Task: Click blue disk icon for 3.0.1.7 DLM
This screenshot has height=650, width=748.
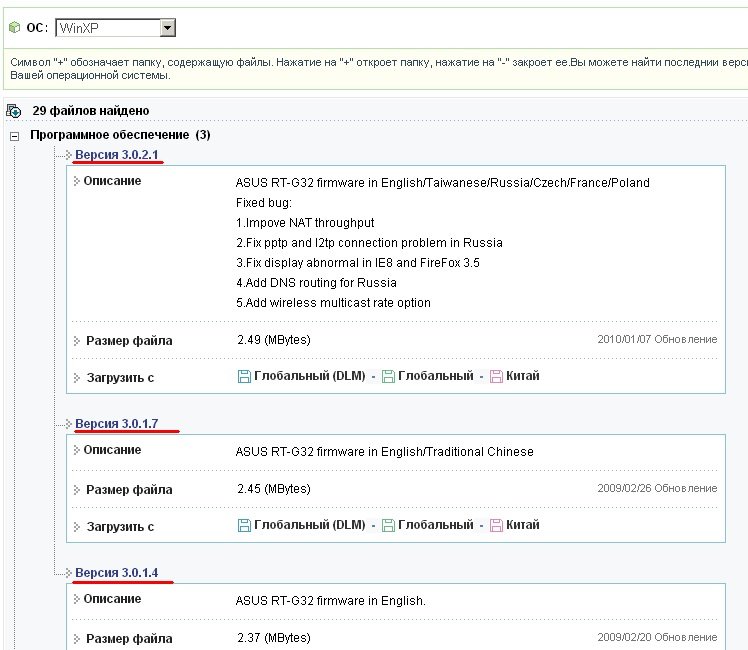Action: pyautogui.click(x=244, y=526)
